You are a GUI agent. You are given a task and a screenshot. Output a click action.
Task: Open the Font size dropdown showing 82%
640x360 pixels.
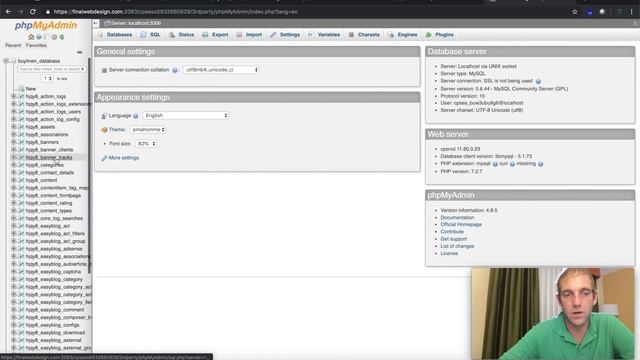pos(146,144)
